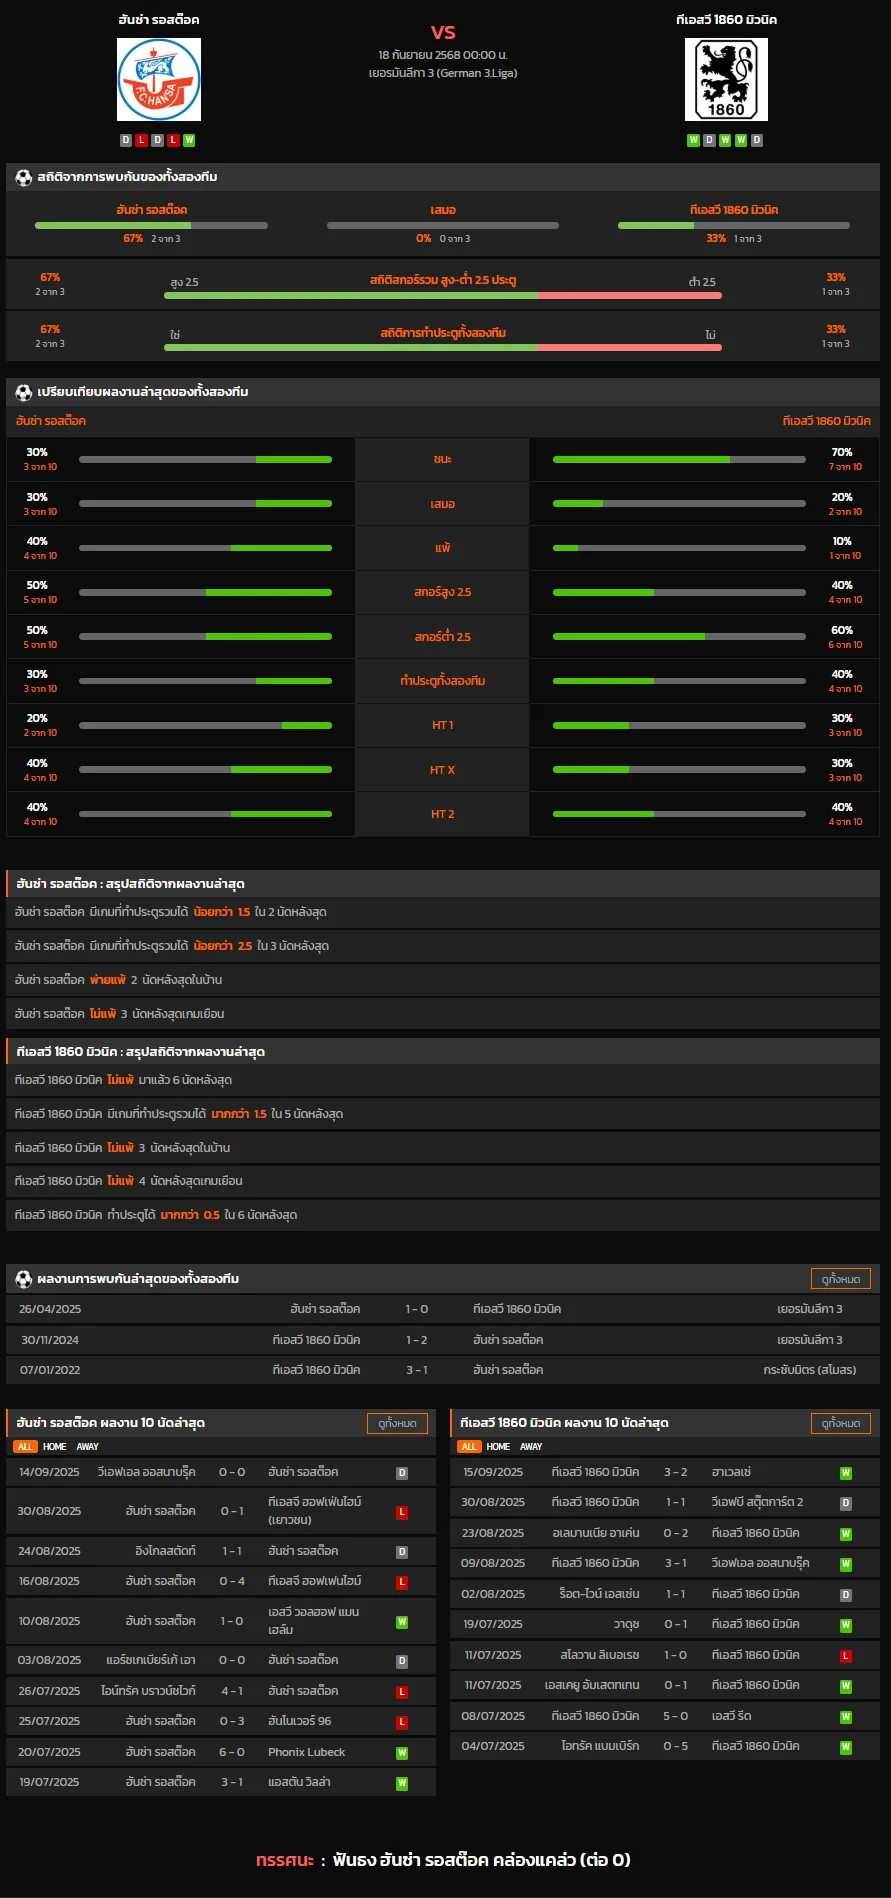This screenshot has height=1898, width=891.
Task: Click the 26/04/2025 head-to-head row
Action: pyautogui.click(x=443, y=1309)
